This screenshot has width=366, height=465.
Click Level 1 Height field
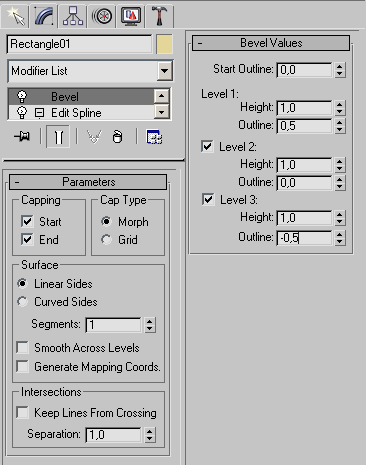pos(305,108)
